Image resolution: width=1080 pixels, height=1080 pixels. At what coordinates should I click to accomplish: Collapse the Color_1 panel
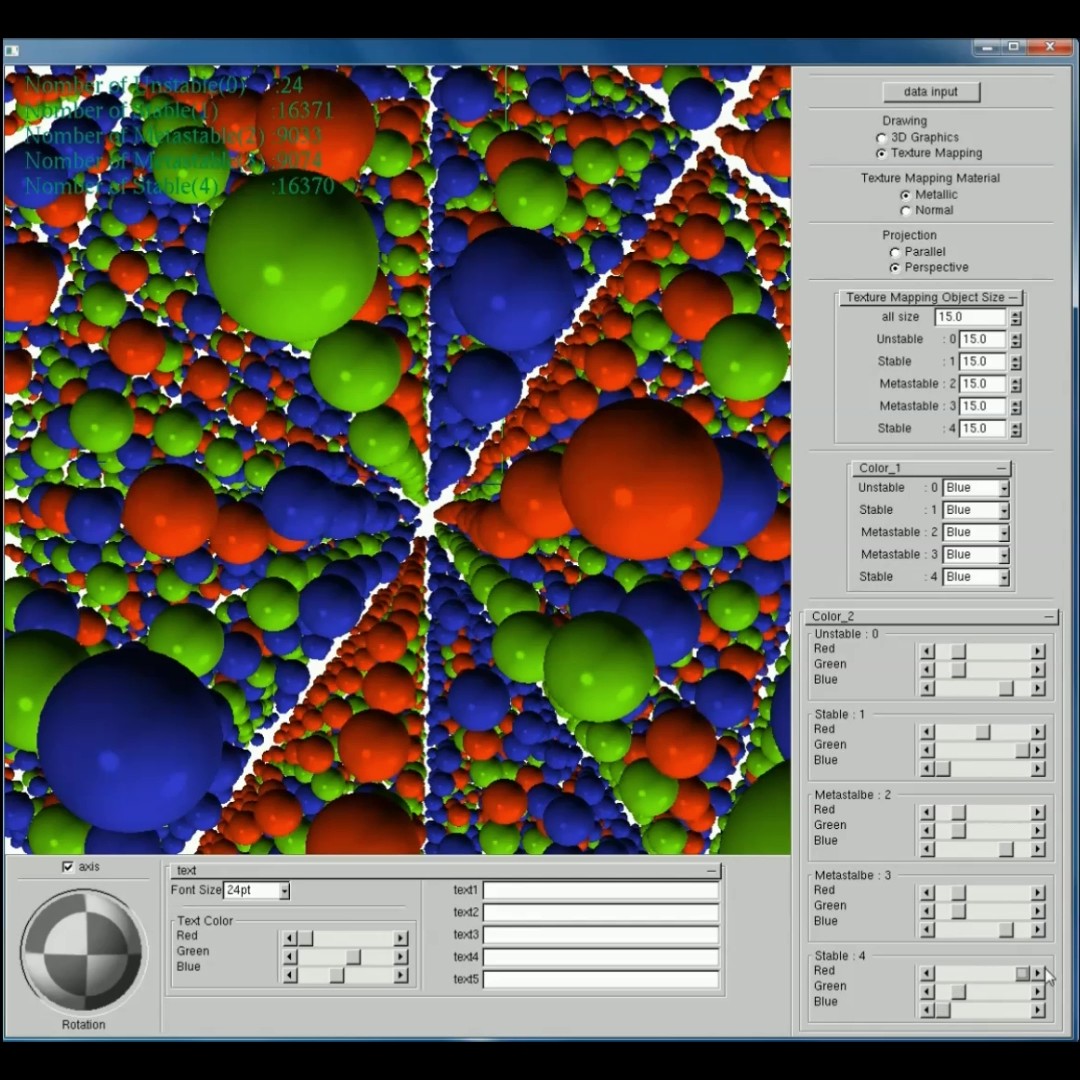[x=1001, y=468]
